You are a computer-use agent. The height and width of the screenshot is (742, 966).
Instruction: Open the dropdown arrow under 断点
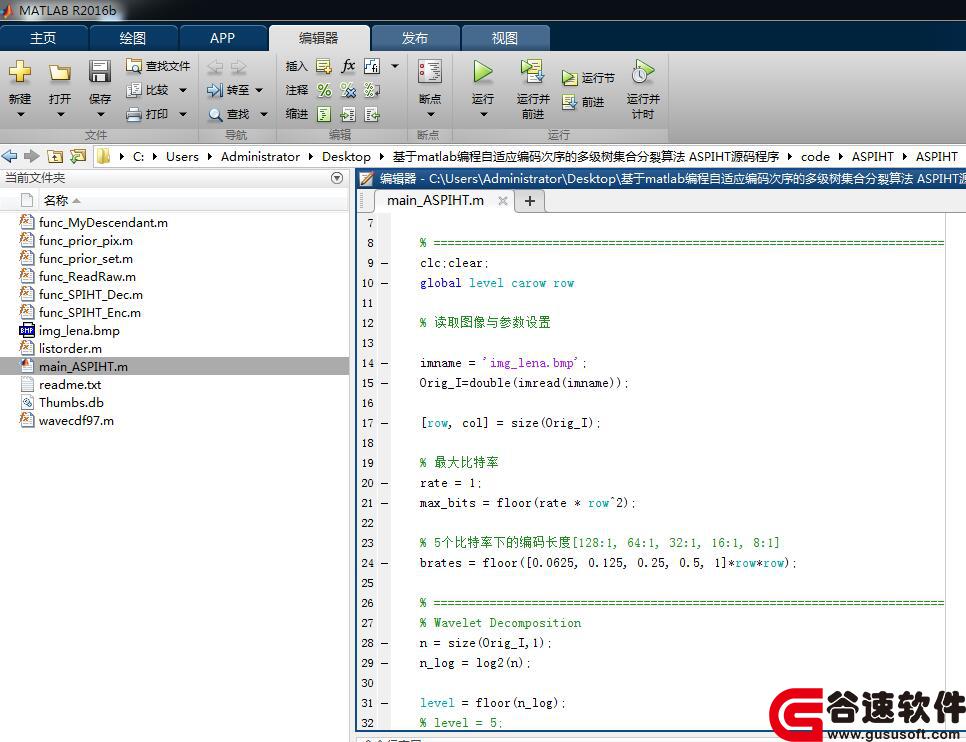pos(430,114)
